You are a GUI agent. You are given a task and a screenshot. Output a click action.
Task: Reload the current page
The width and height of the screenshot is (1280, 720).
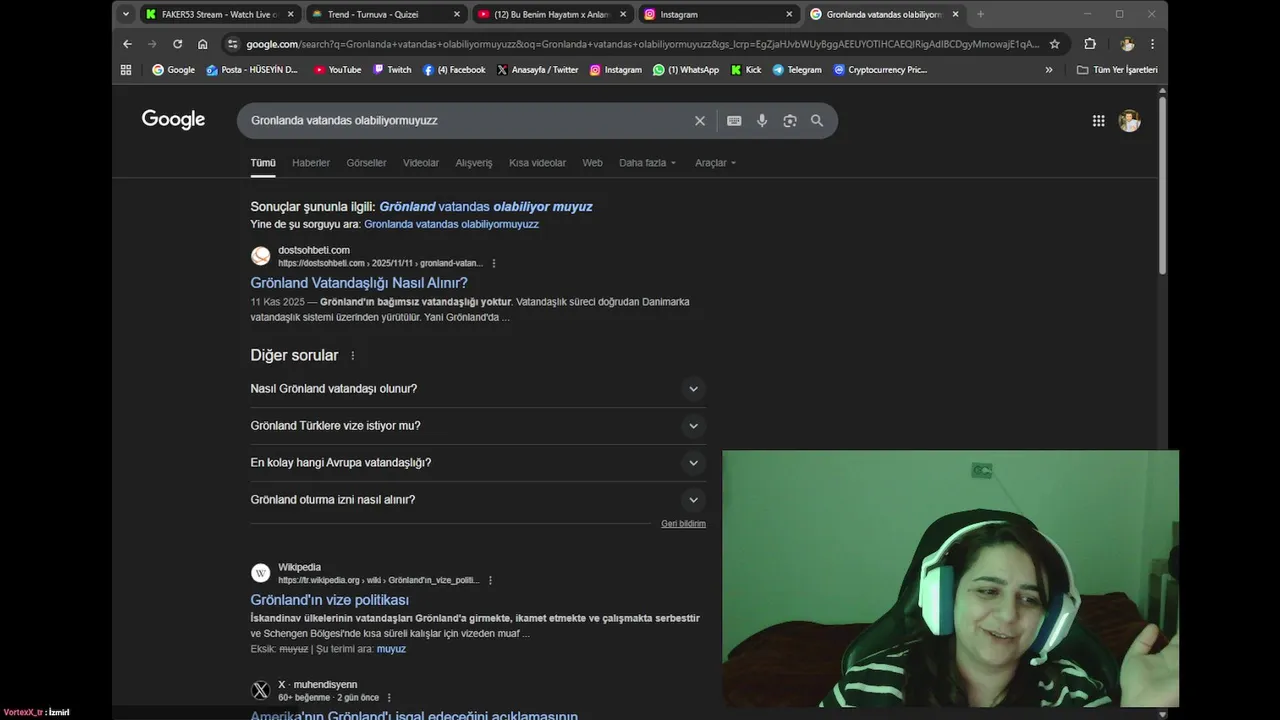[177, 44]
